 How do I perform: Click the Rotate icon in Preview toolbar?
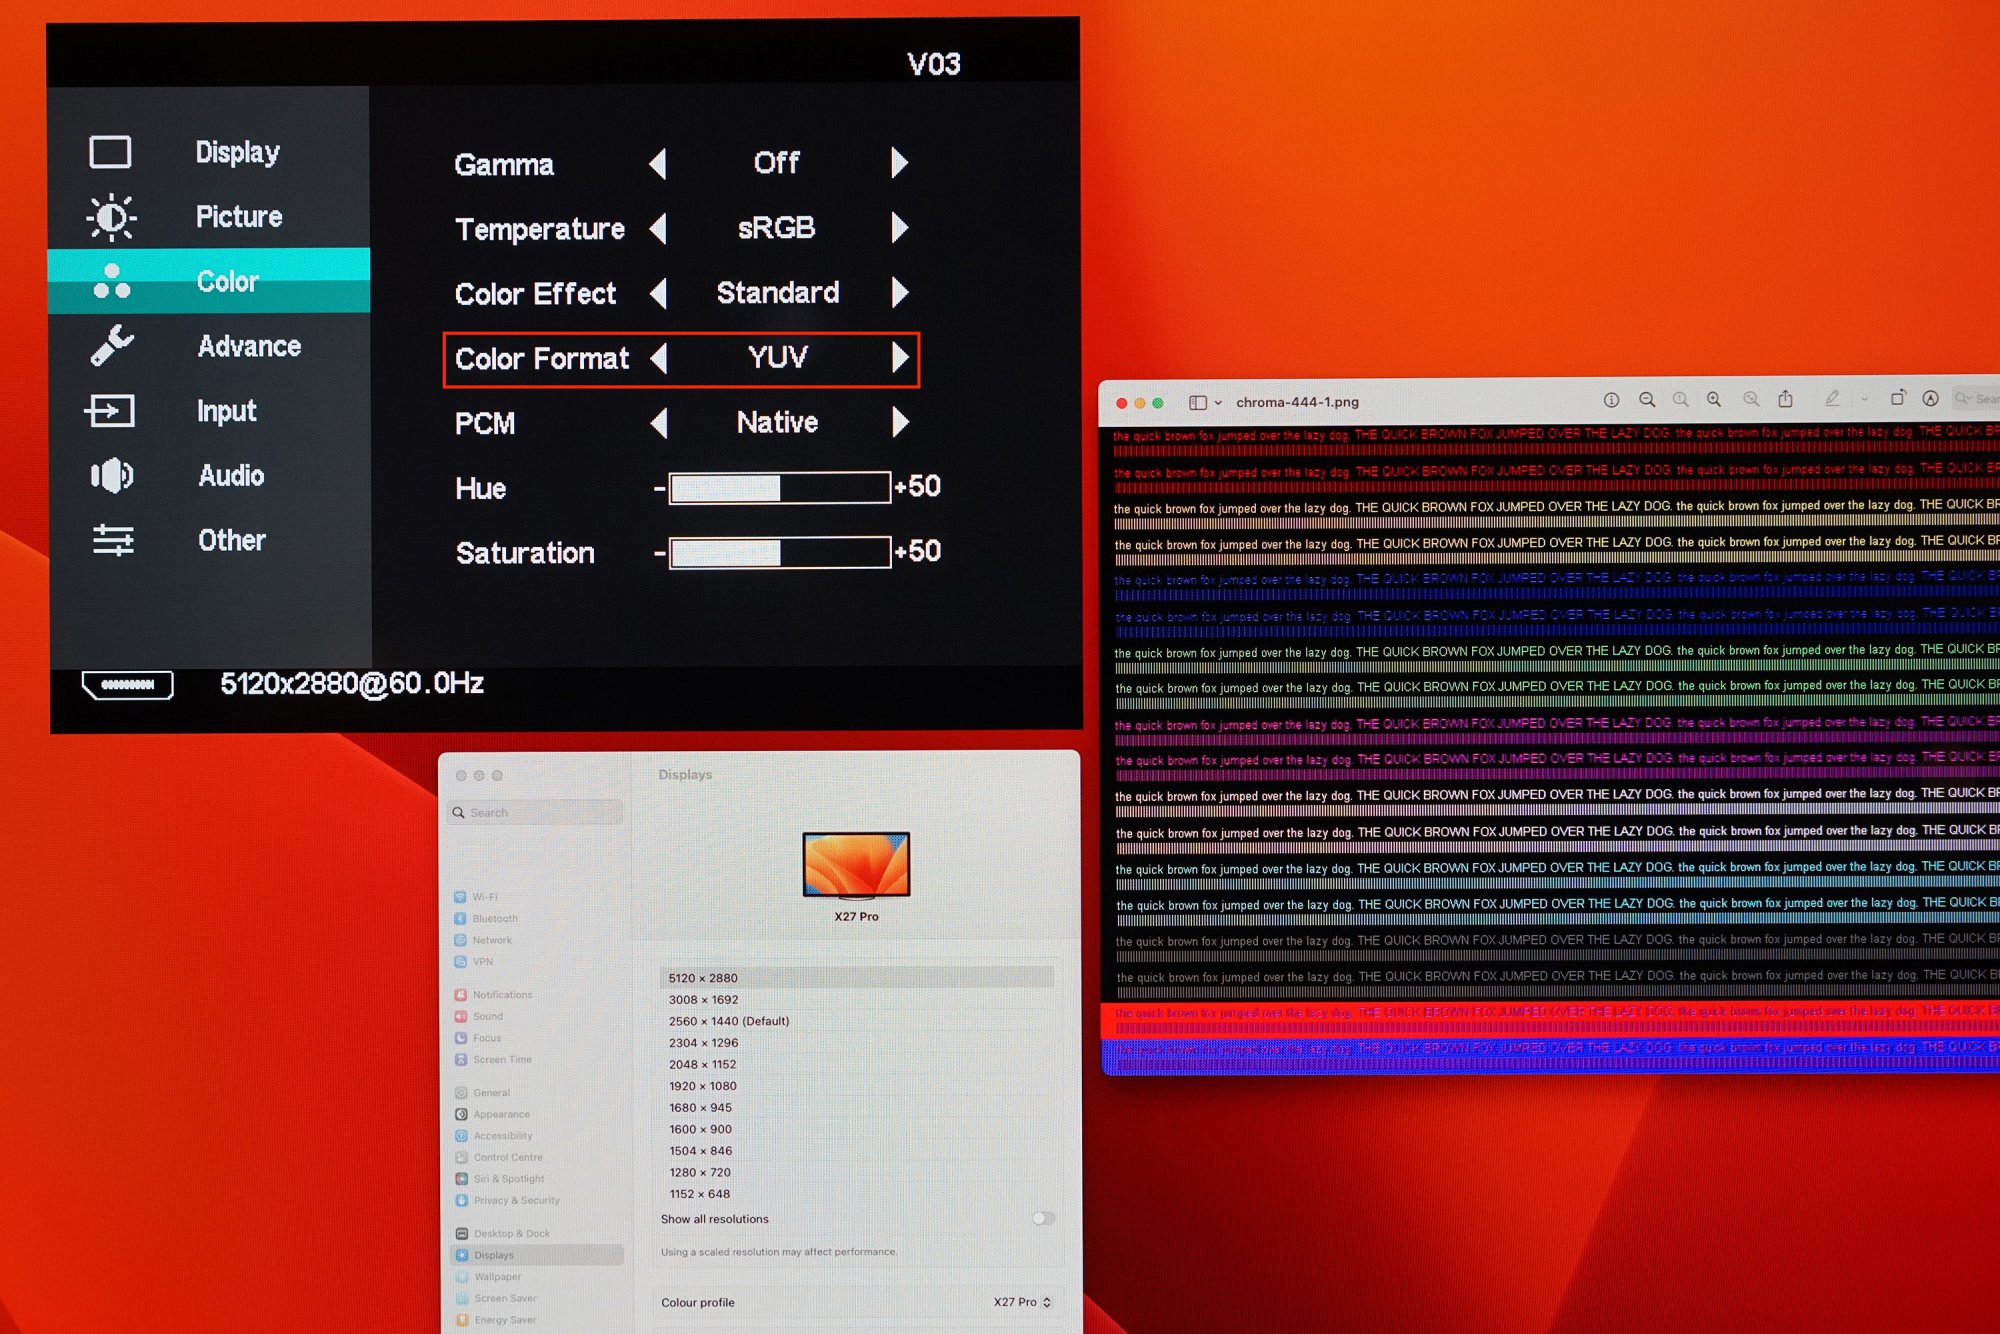tap(1897, 398)
